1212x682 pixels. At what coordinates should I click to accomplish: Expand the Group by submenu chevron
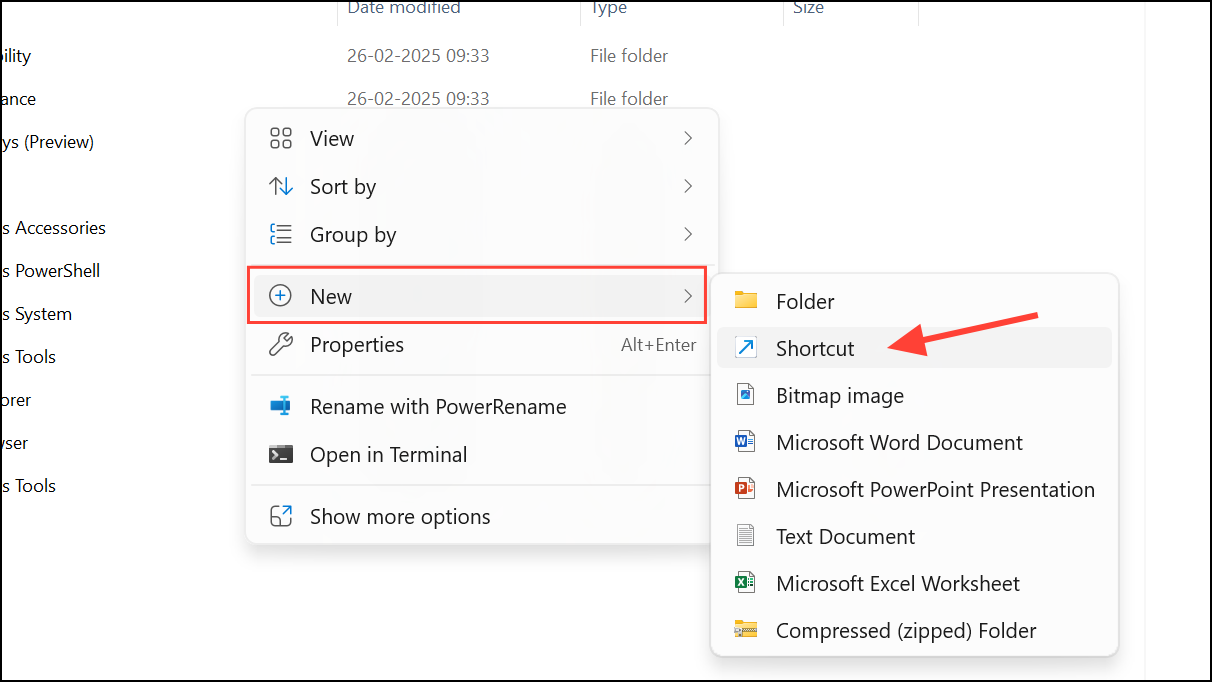pos(688,234)
